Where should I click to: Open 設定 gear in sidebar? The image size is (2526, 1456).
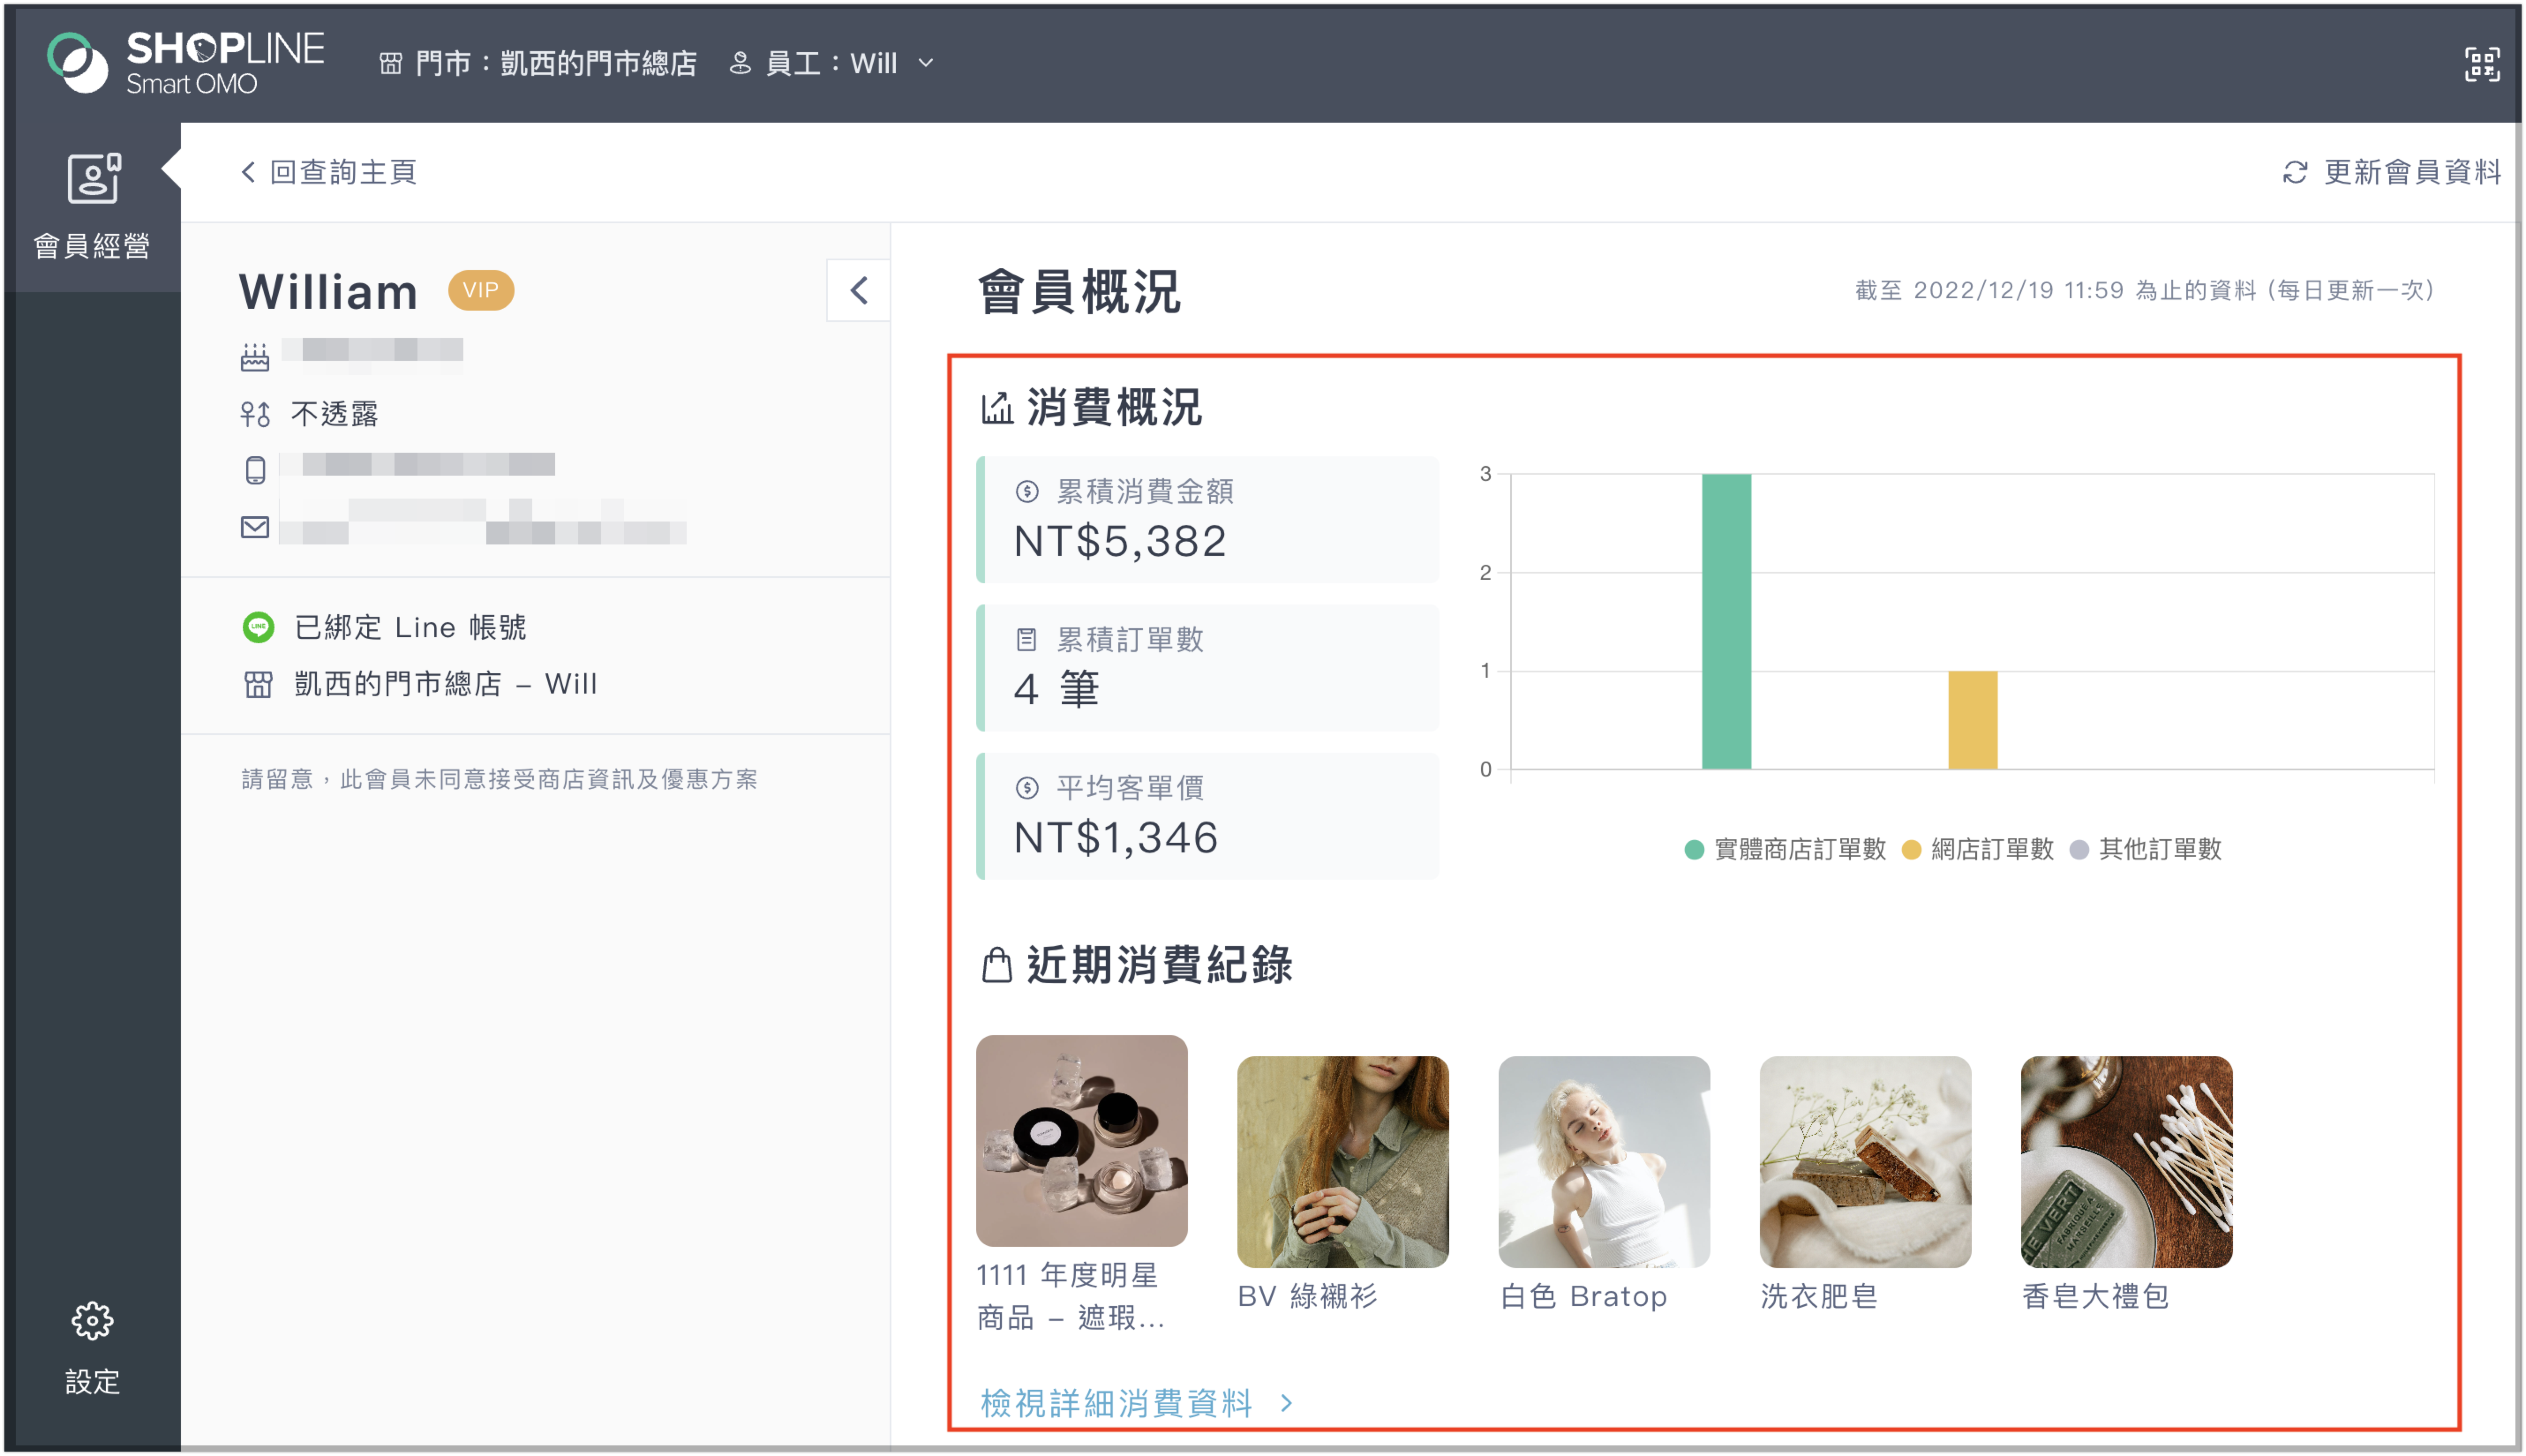tap(92, 1347)
